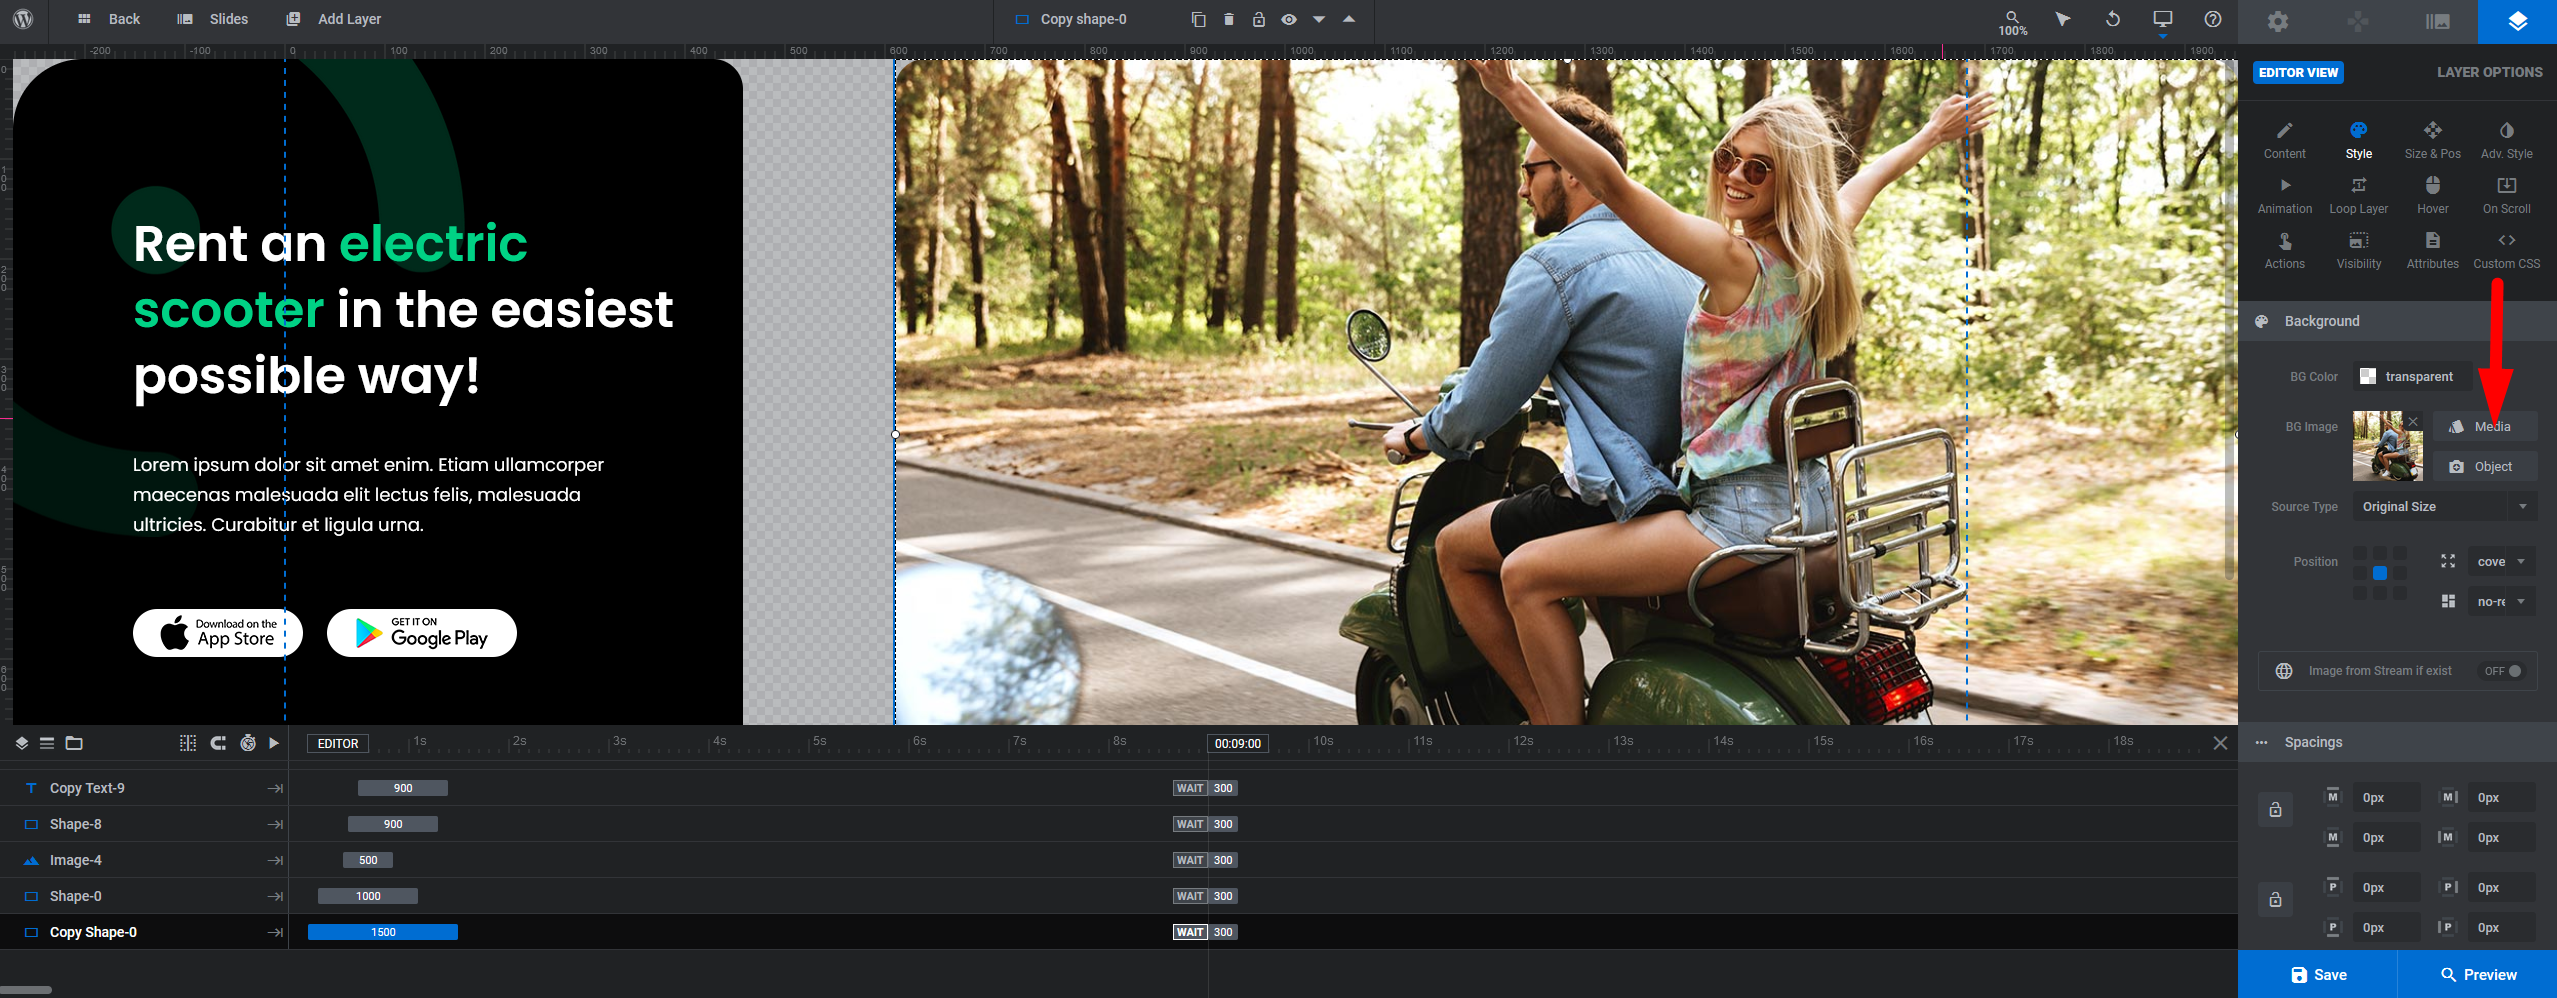
Task: Open the Content layer settings
Action: (x=2284, y=141)
